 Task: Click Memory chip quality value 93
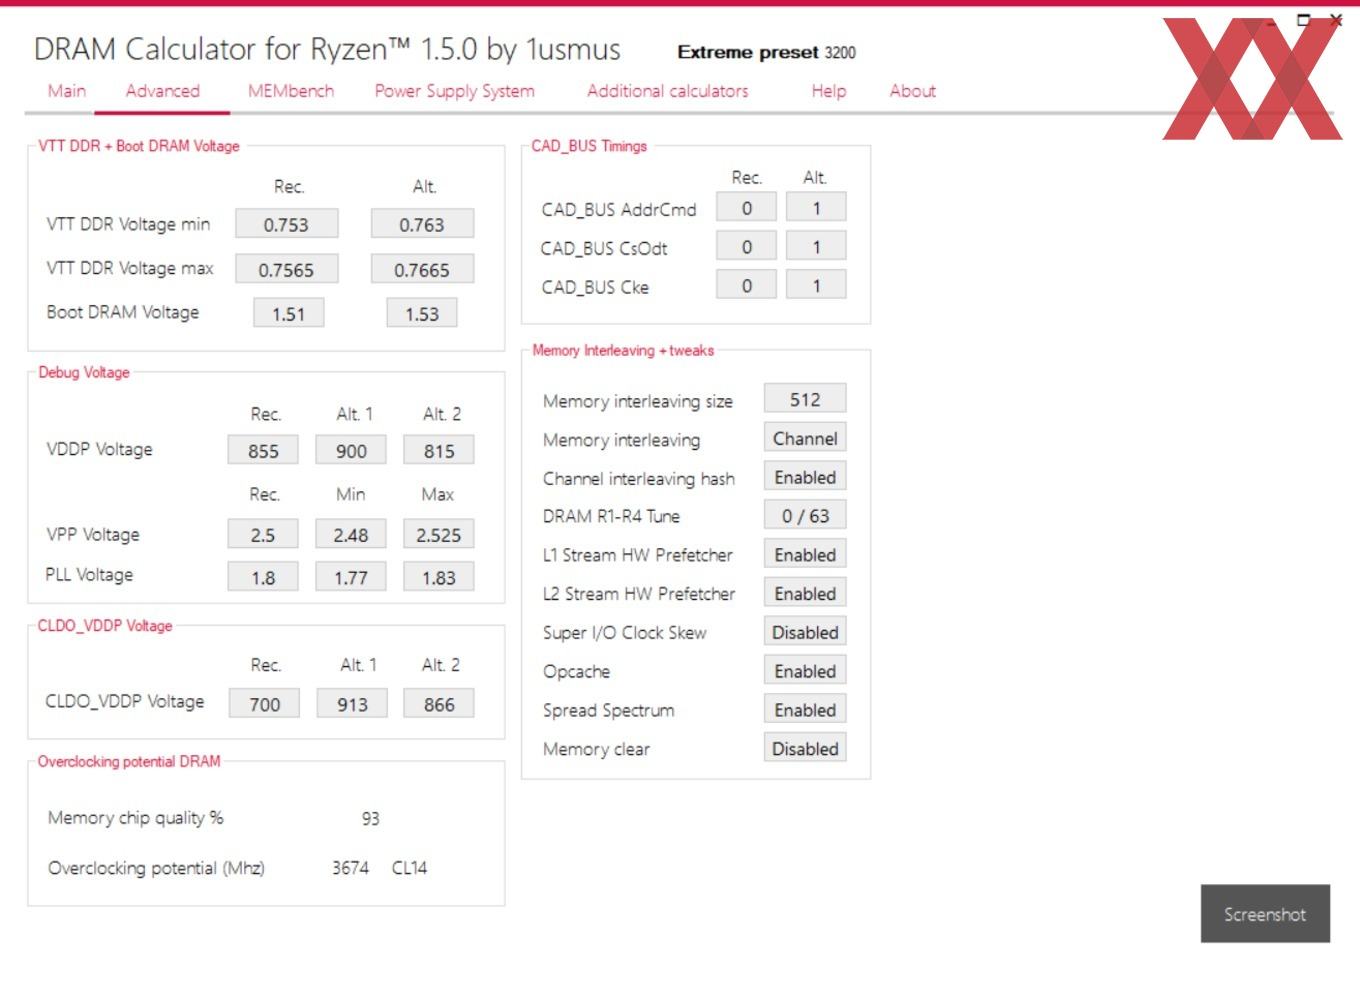(x=370, y=818)
